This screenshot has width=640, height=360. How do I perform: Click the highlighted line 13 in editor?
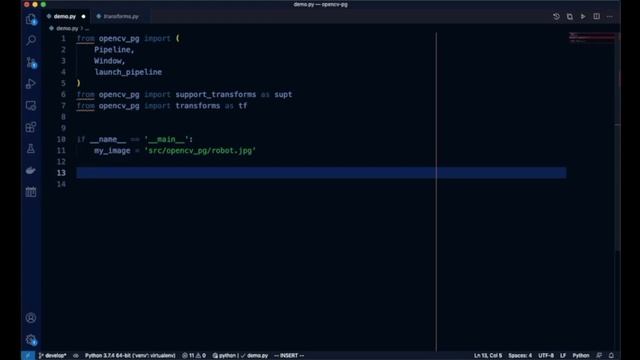321,173
